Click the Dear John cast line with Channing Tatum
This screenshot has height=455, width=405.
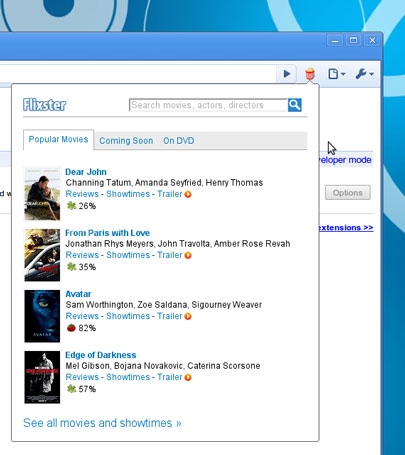164,183
